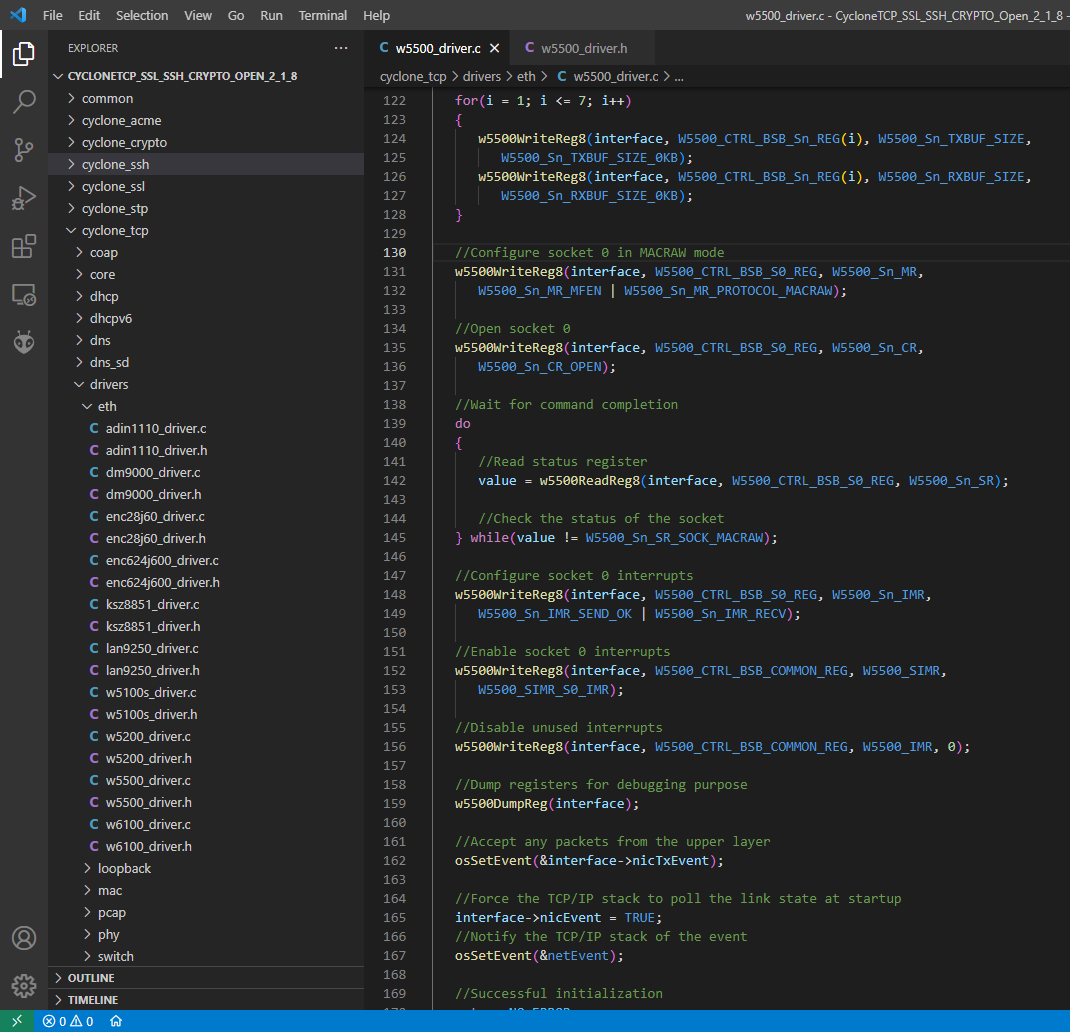This screenshot has height=1032, width=1070.
Task: Collapse the drivers folder
Action: pos(206,384)
